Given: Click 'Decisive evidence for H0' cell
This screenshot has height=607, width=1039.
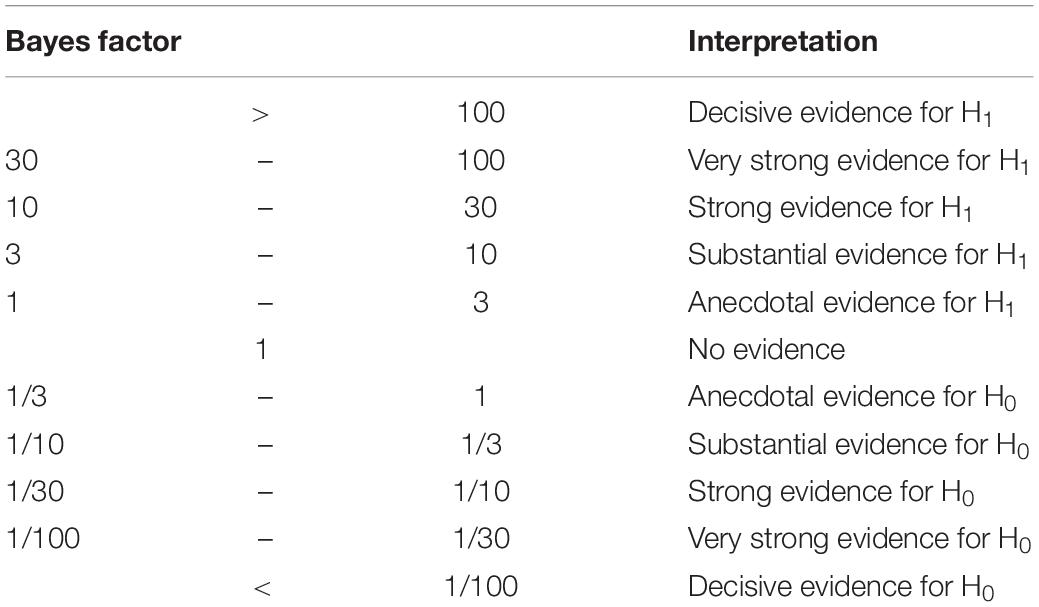Looking at the screenshot, I should [841, 587].
